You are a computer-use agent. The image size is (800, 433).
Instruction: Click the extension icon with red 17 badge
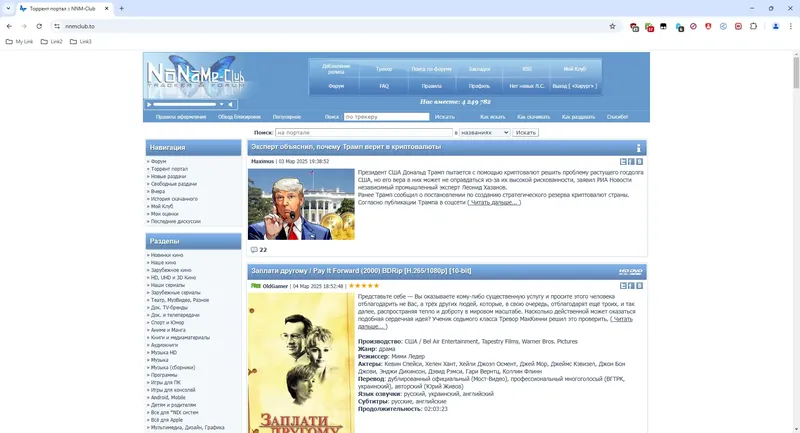[649, 27]
